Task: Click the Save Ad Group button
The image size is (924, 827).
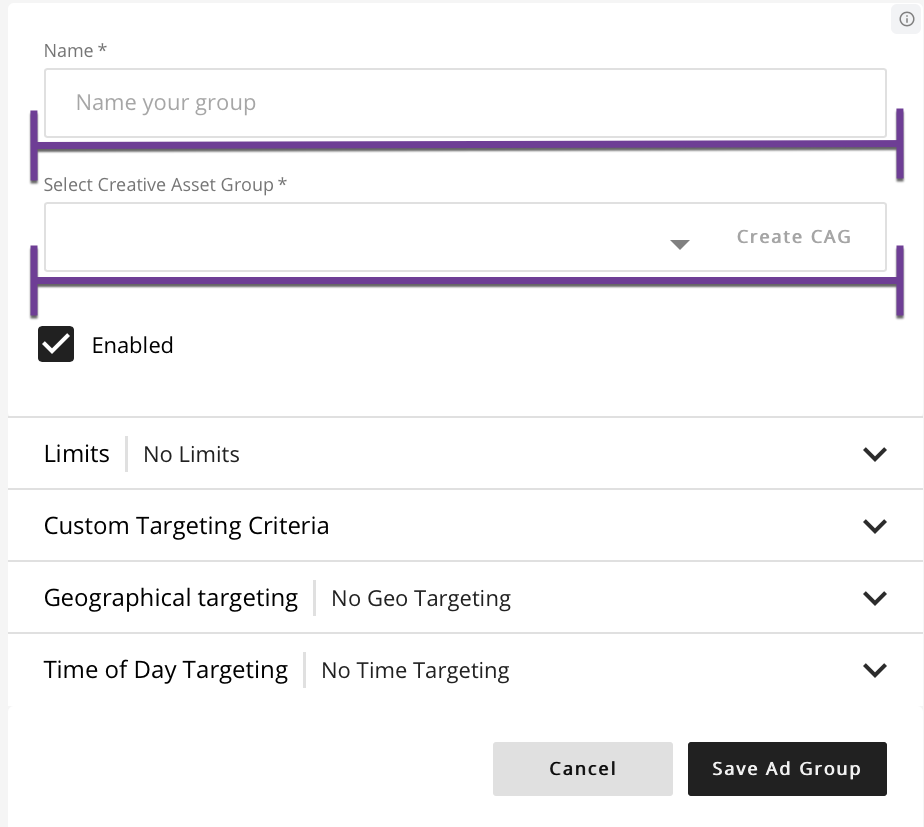Action: pos(787,769)
